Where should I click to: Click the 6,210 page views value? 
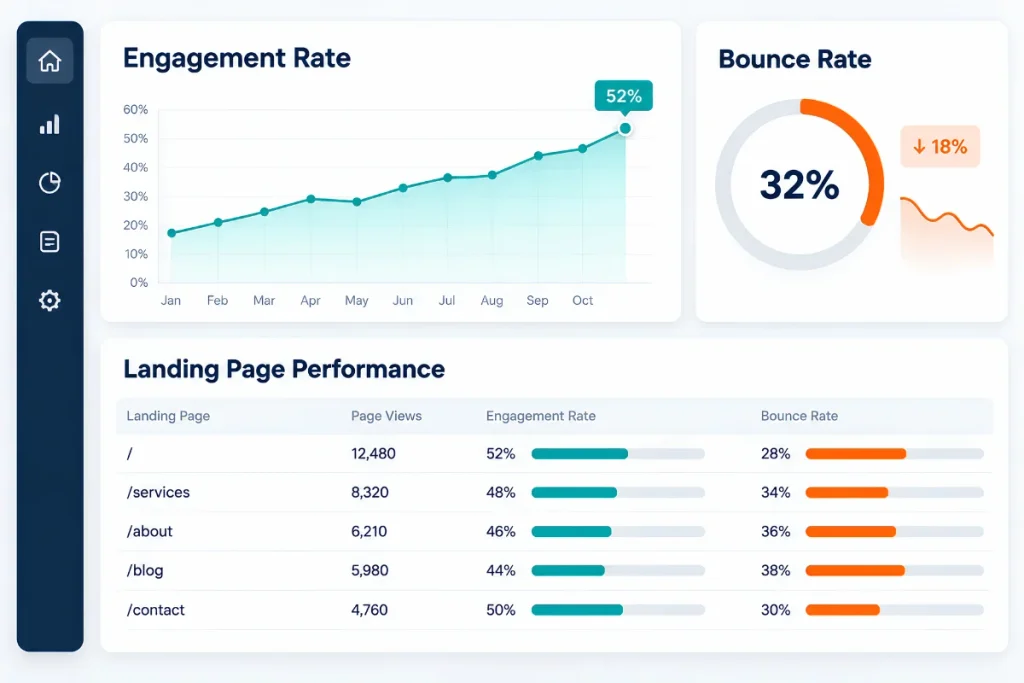[369, 532]
